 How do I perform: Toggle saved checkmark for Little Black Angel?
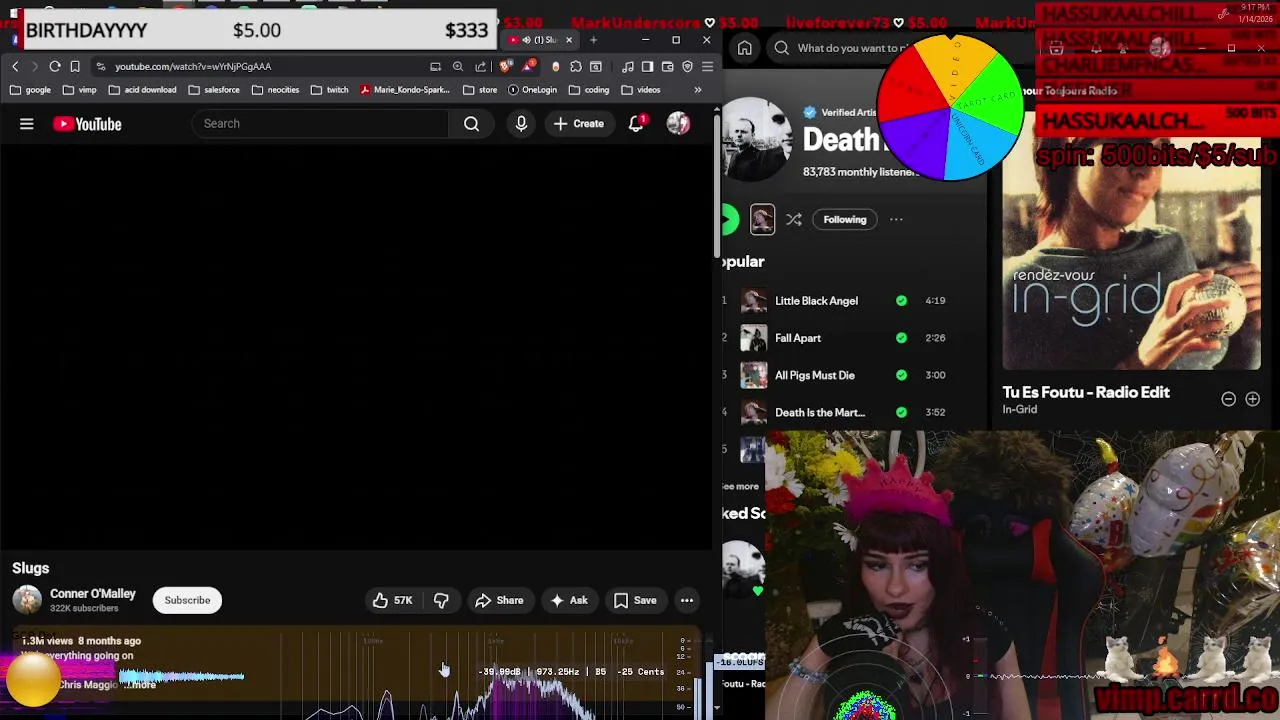(x=902, y=300)
